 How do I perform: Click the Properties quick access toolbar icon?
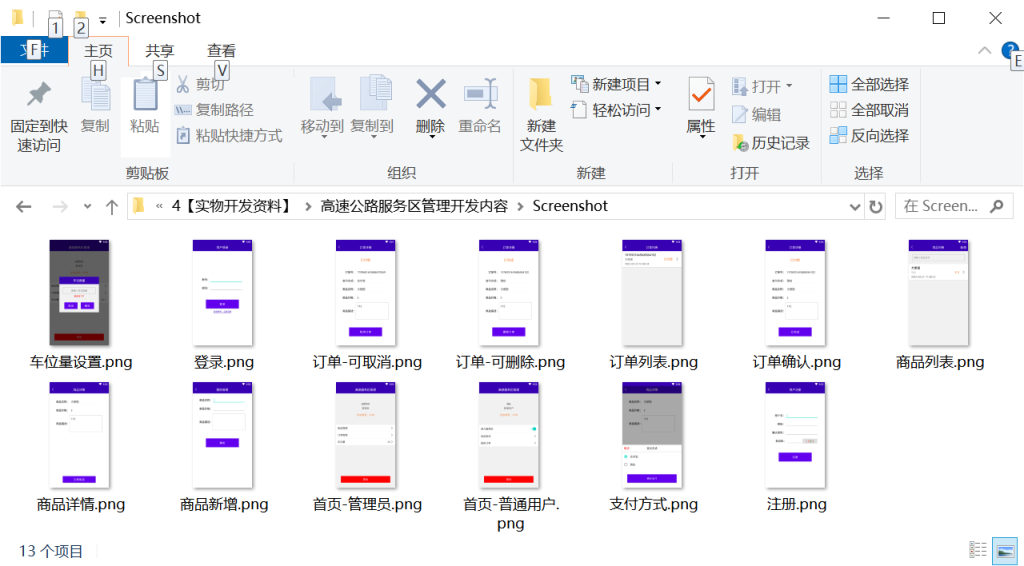[56, 17]
